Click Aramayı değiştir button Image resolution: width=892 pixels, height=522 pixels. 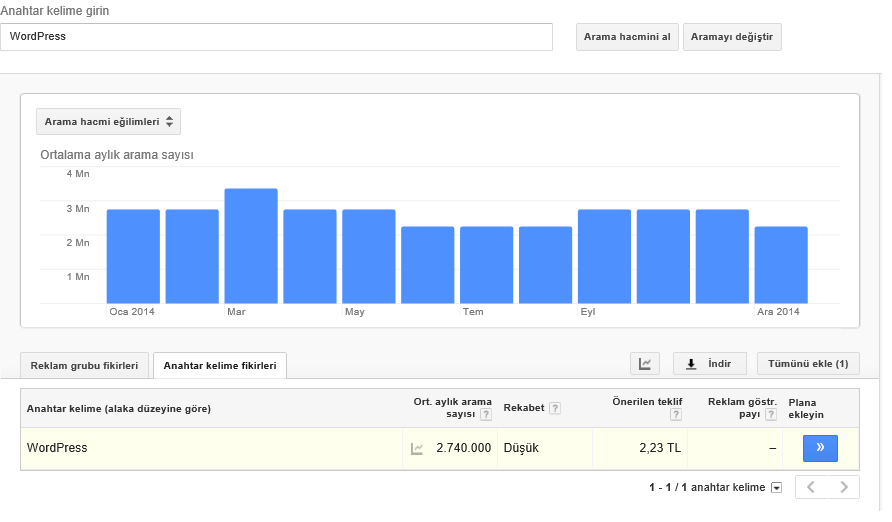[x=732, y=37]
